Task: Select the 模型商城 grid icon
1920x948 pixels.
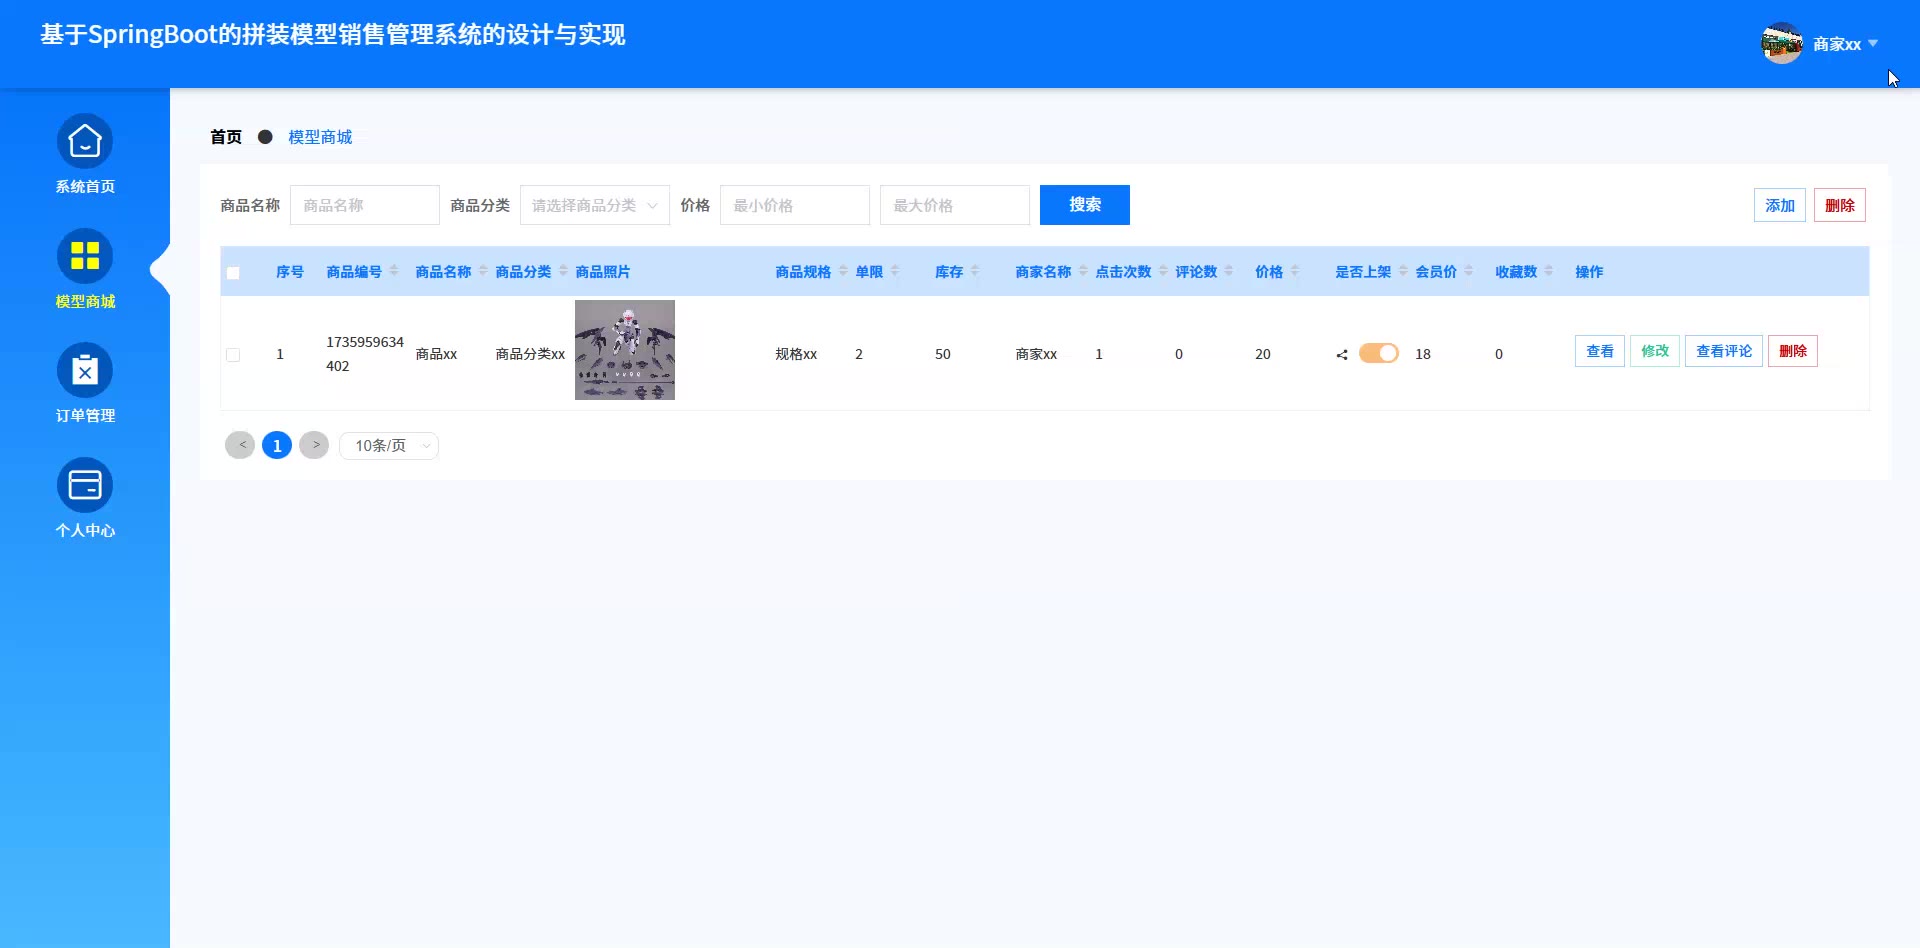Action: pos(85,256)
